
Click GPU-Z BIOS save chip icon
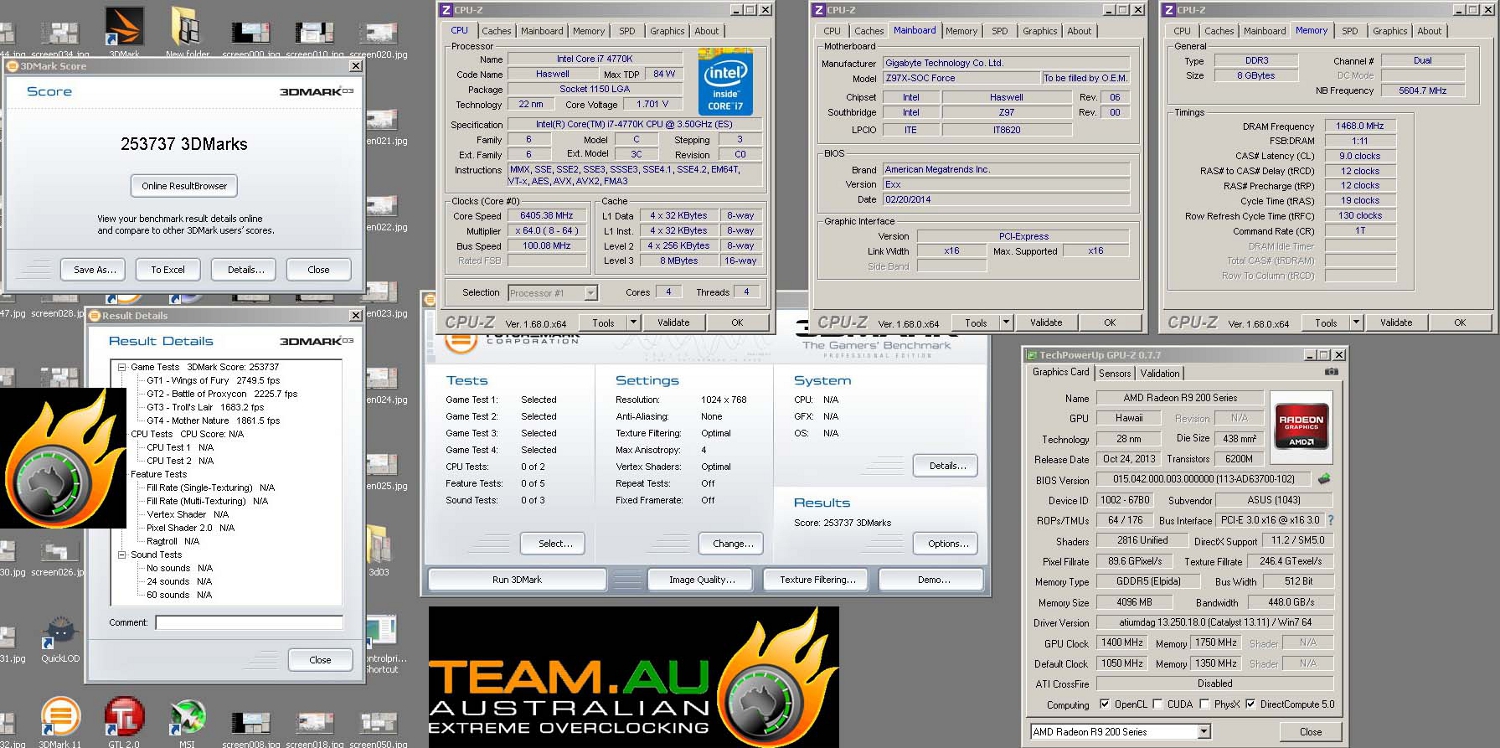tap(1323, 479)
